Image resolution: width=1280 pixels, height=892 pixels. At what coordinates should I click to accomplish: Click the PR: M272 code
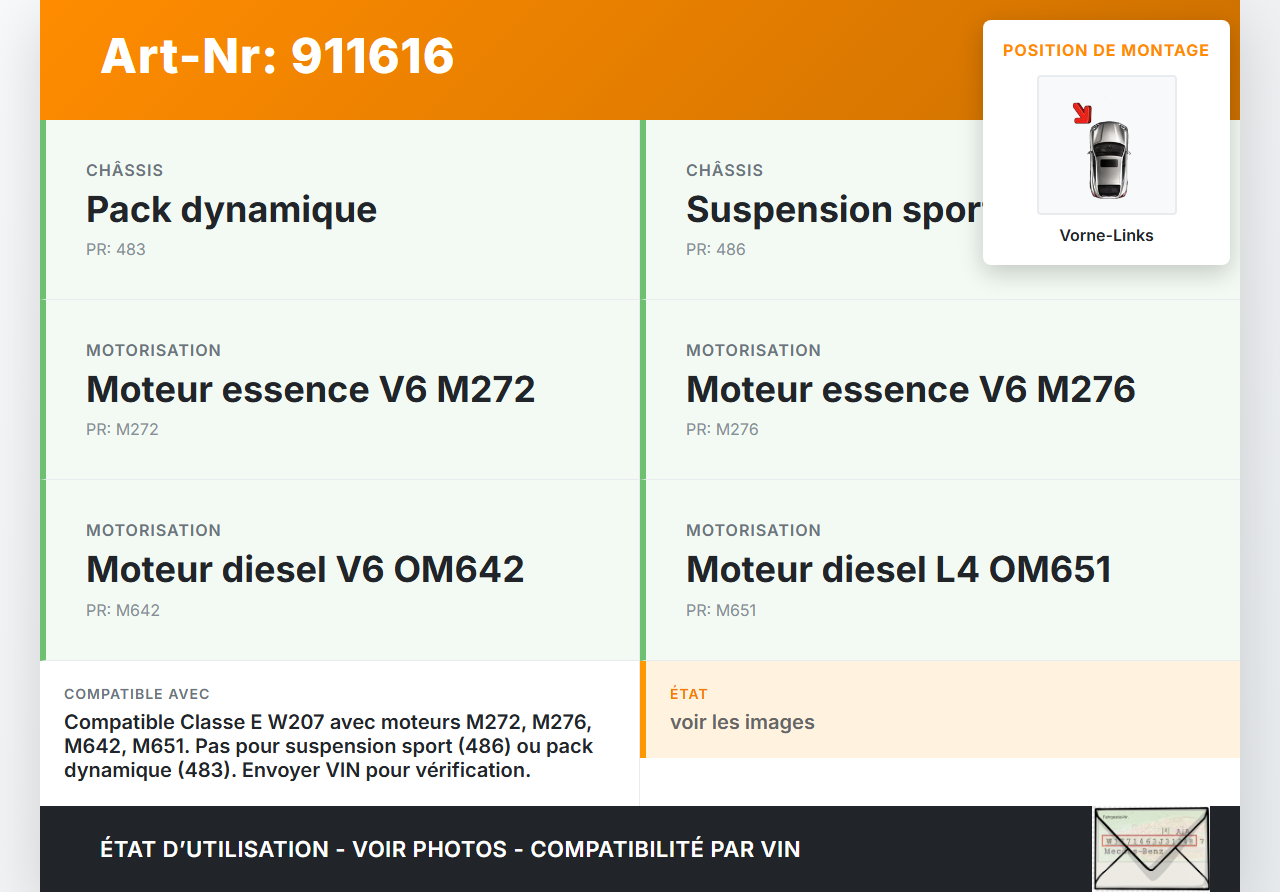tap(122, 429)
